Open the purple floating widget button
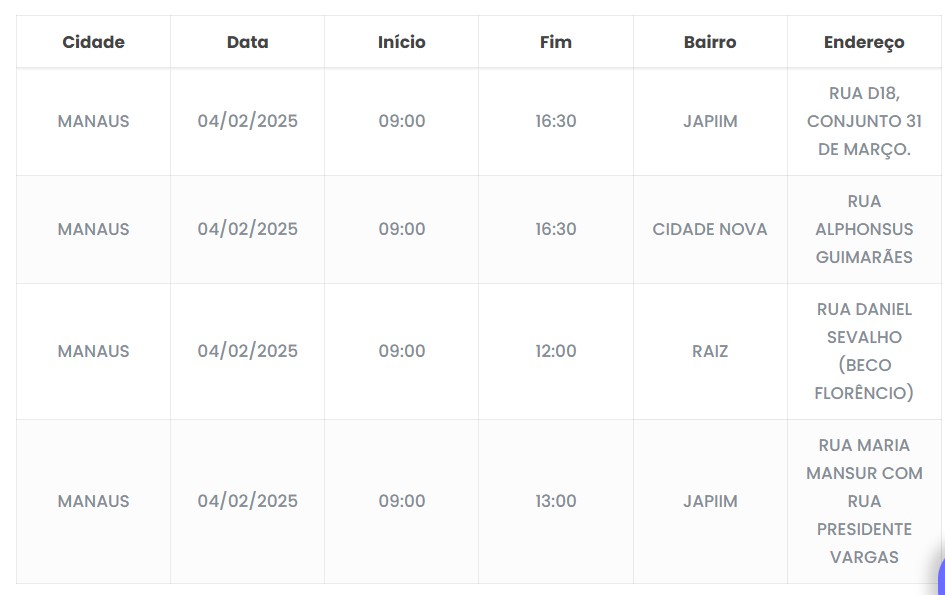 (x=940, y=578)
